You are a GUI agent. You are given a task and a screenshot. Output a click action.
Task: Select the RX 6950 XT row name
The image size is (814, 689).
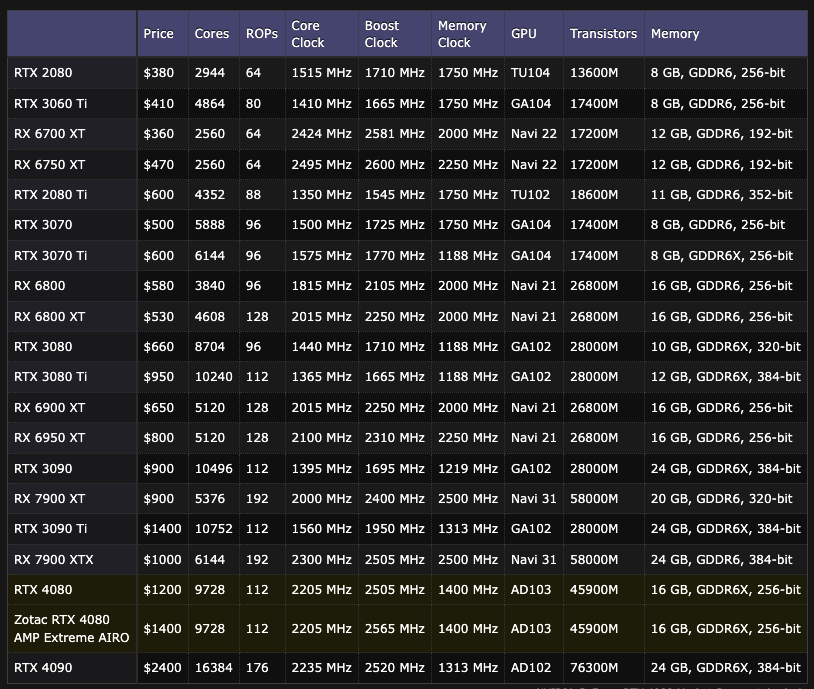(49, 438)
